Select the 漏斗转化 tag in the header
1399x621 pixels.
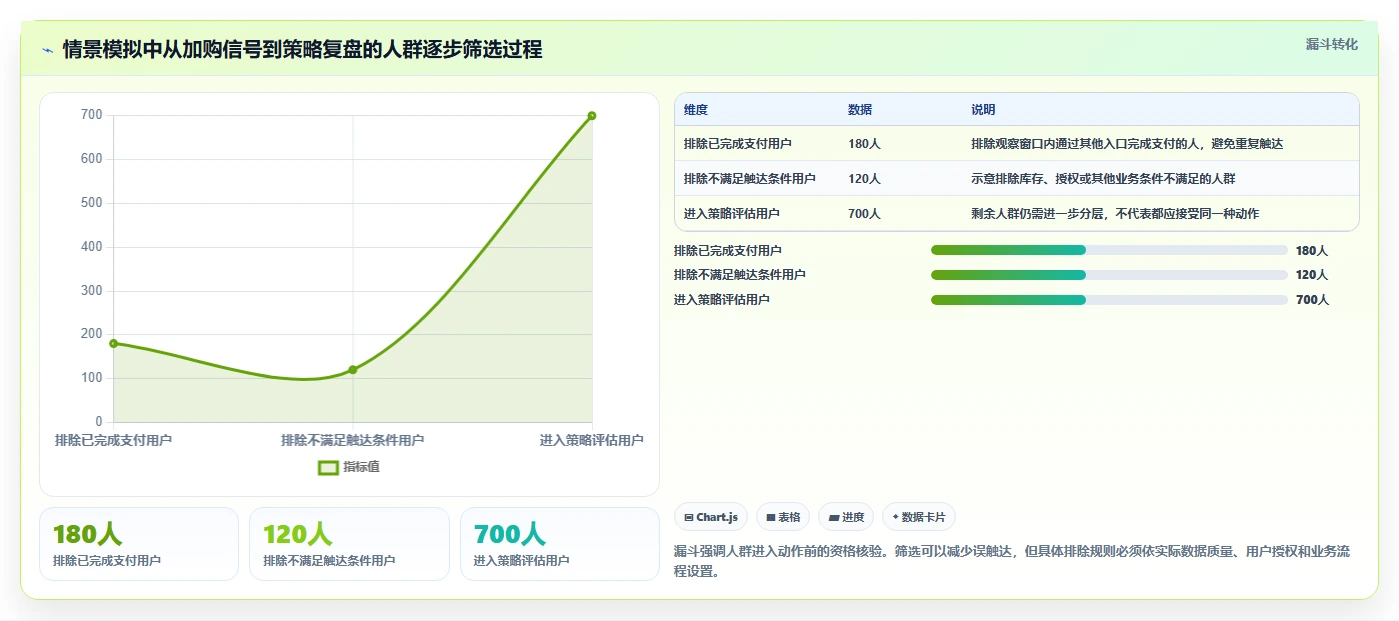coord(1331,44)
